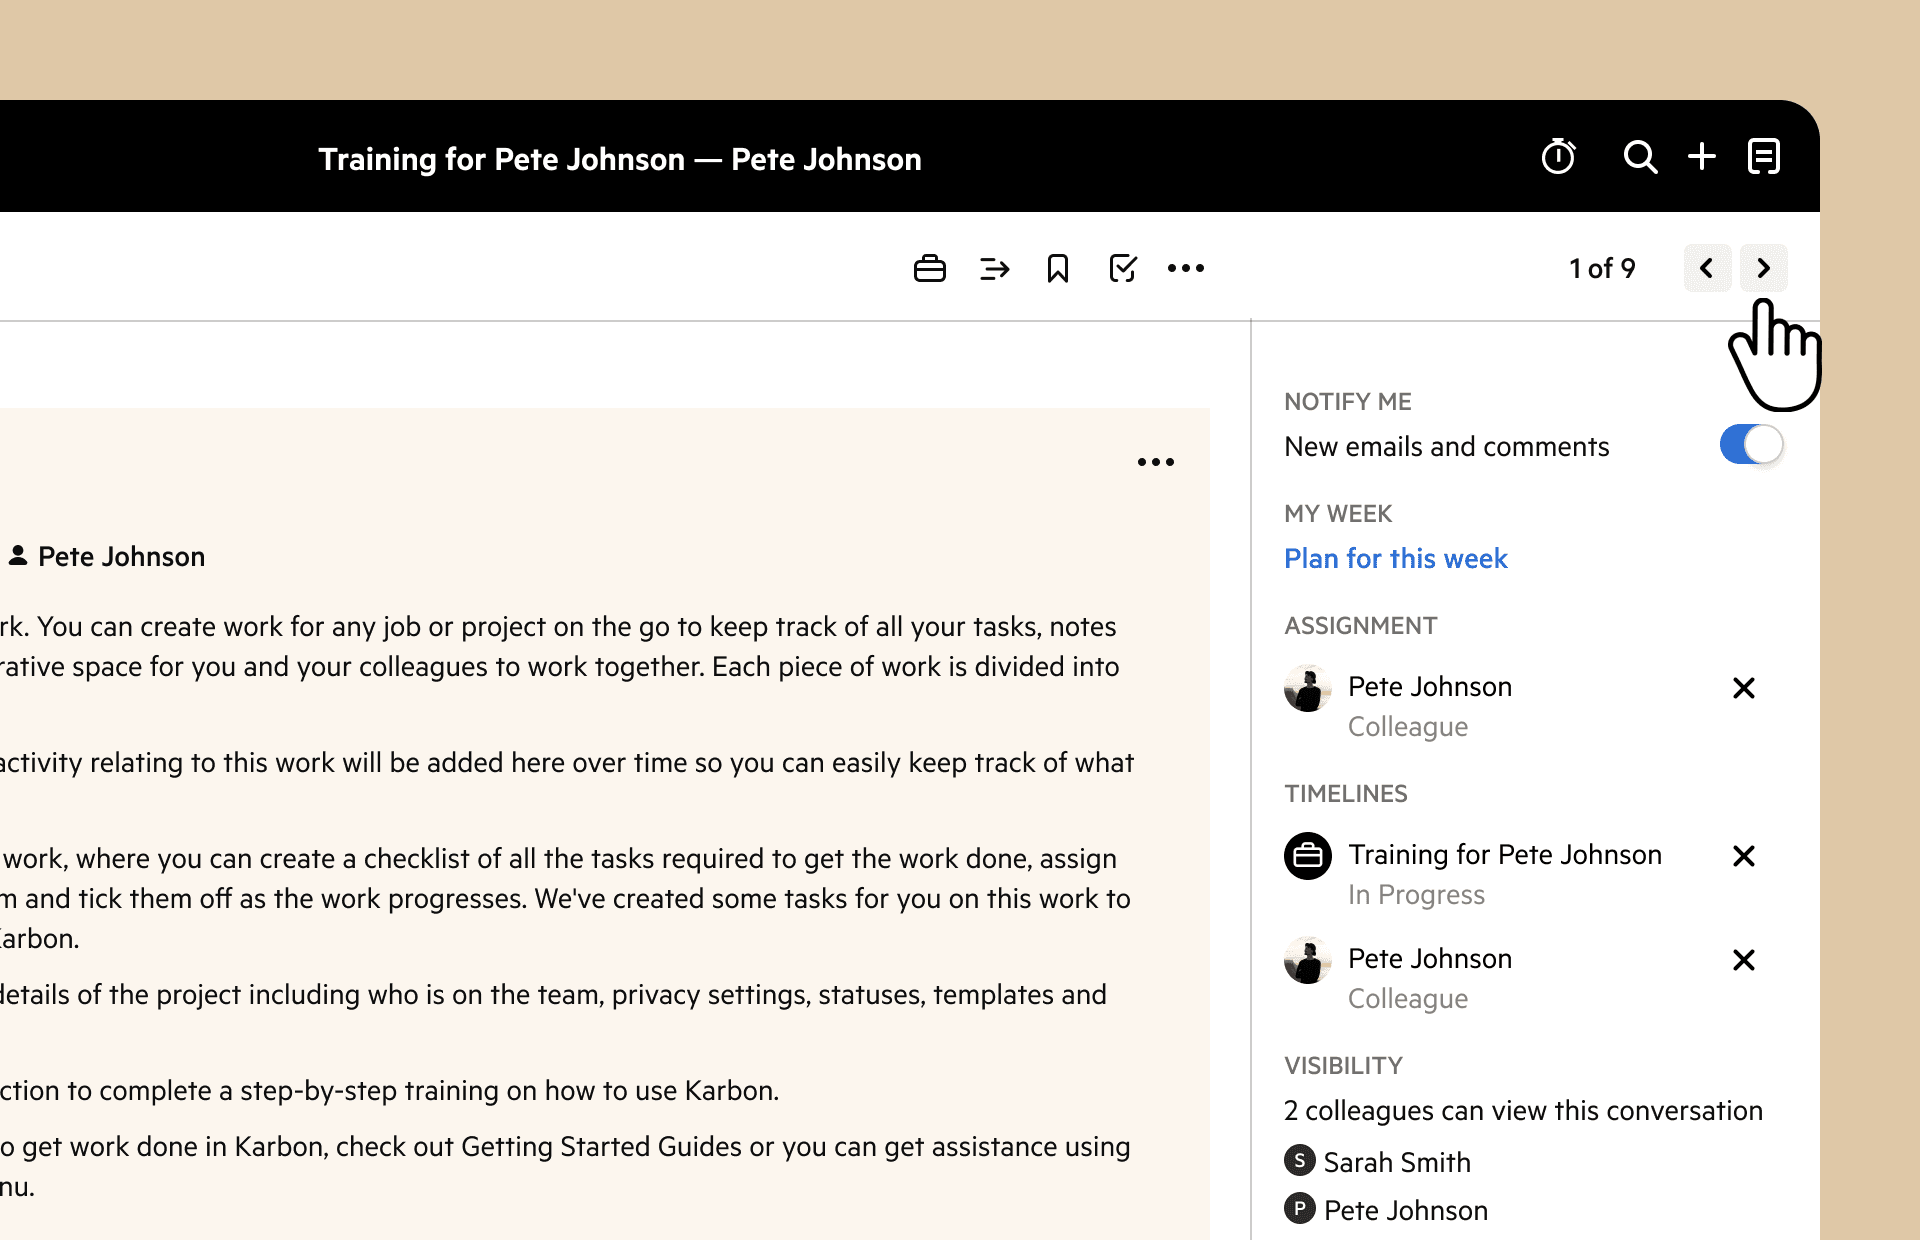Image resolution: width=1920 pixels, height=1240 pixels.
Task: Click the In Progress status text
Action: (x=1416, y=895)
